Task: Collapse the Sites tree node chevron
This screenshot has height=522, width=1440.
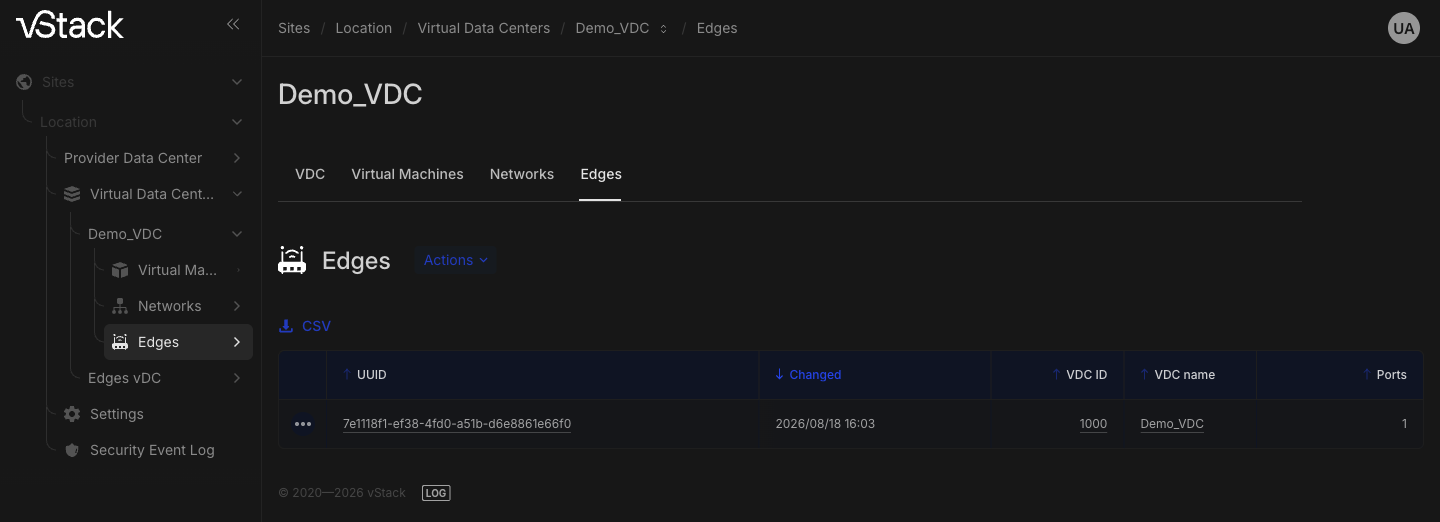Action: 237,82
